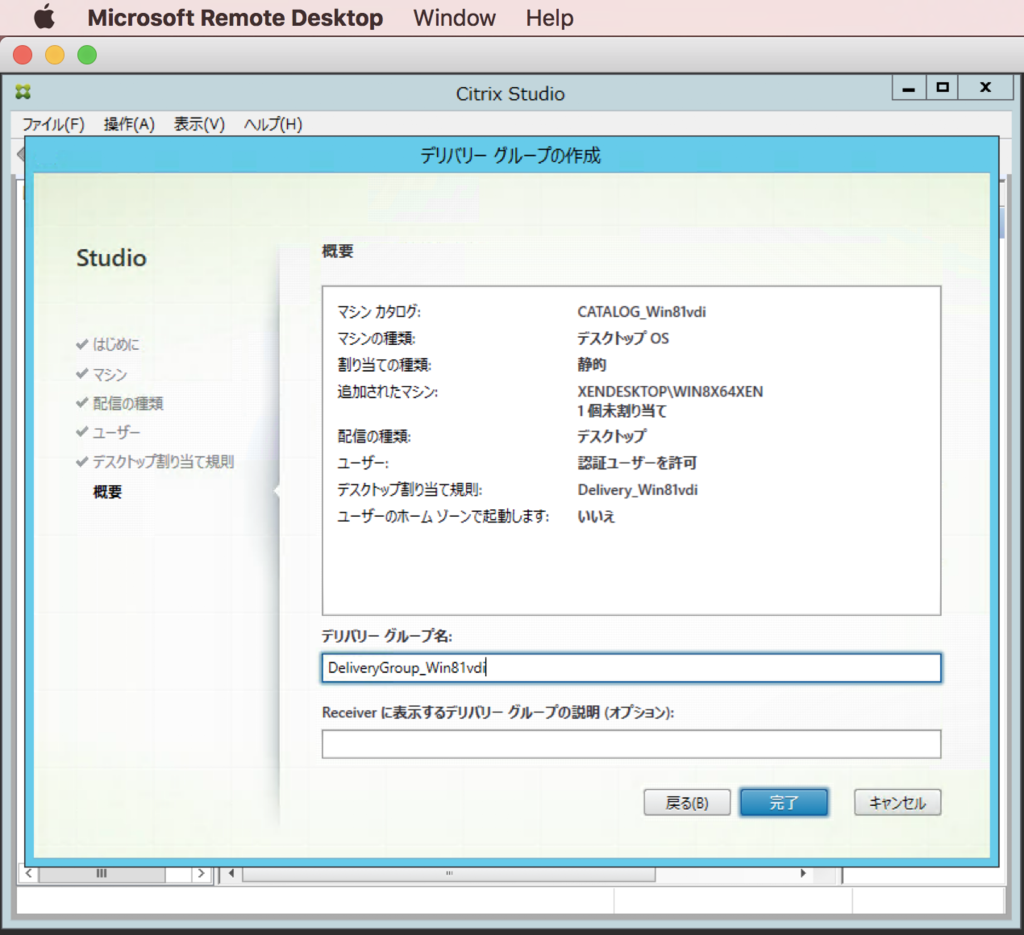Viewport: 1024px width, 935px height.
Task: Open the Microsoft Remote Desktop menu
Action: coord(235,18)
